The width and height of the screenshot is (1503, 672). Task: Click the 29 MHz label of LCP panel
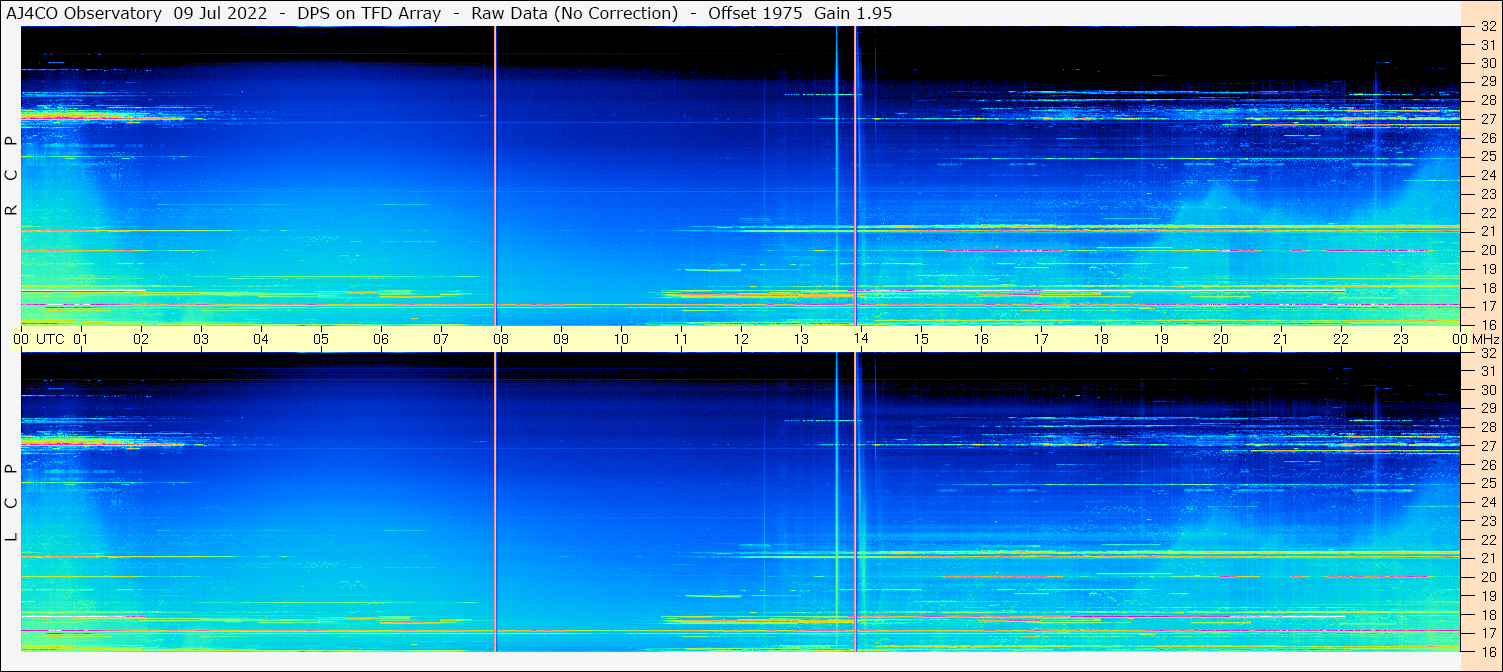pyautogui.click(x=1487, y=409)
